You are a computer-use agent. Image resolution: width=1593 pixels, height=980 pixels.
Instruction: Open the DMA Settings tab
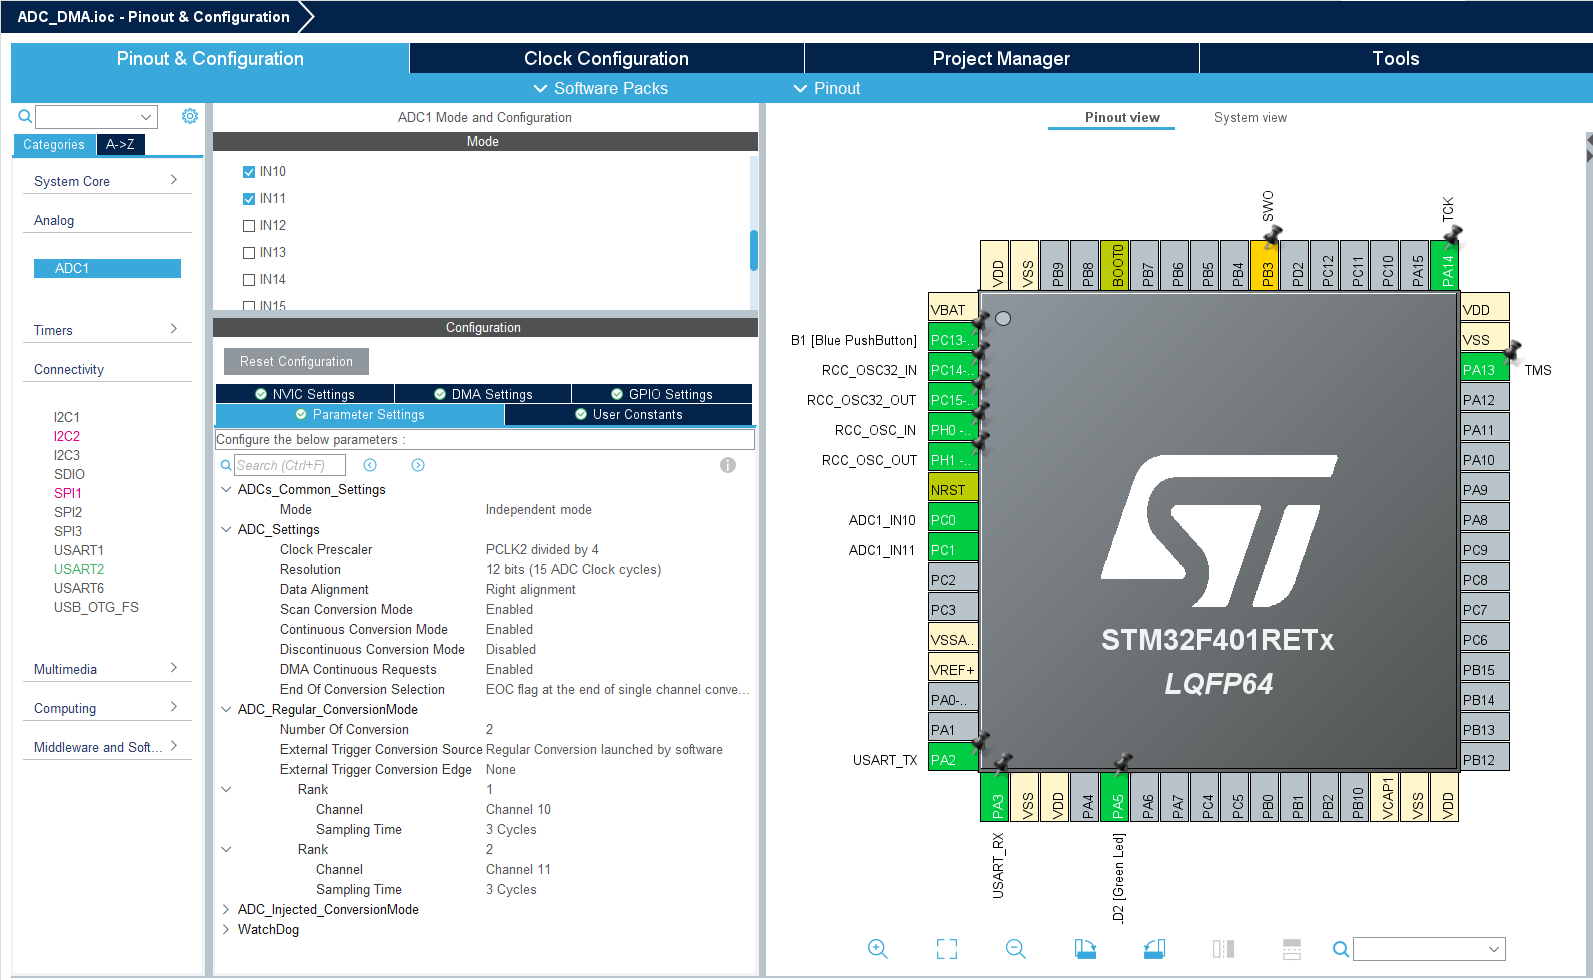(x=483, y=394)
